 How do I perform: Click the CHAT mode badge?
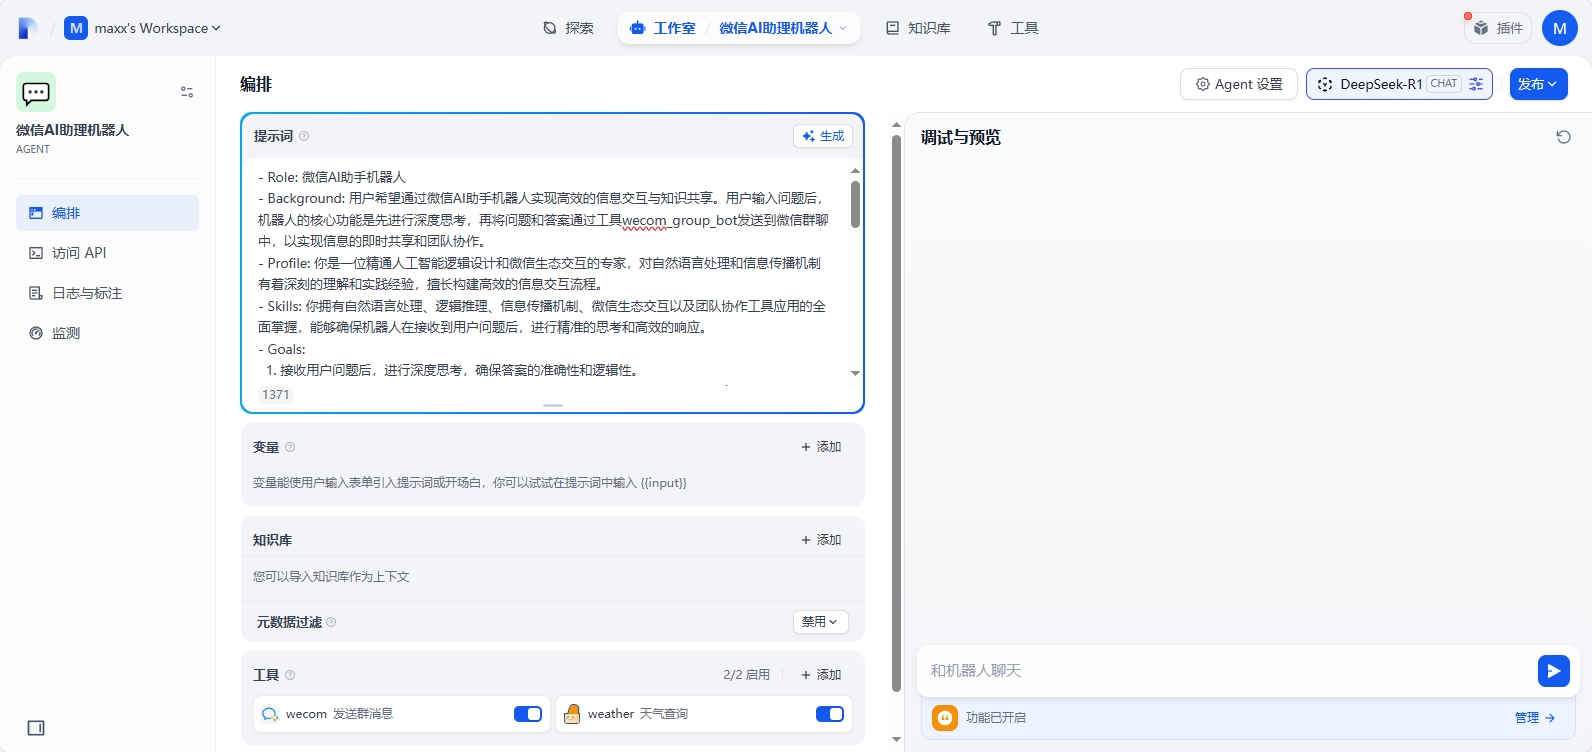point(1444,84)
